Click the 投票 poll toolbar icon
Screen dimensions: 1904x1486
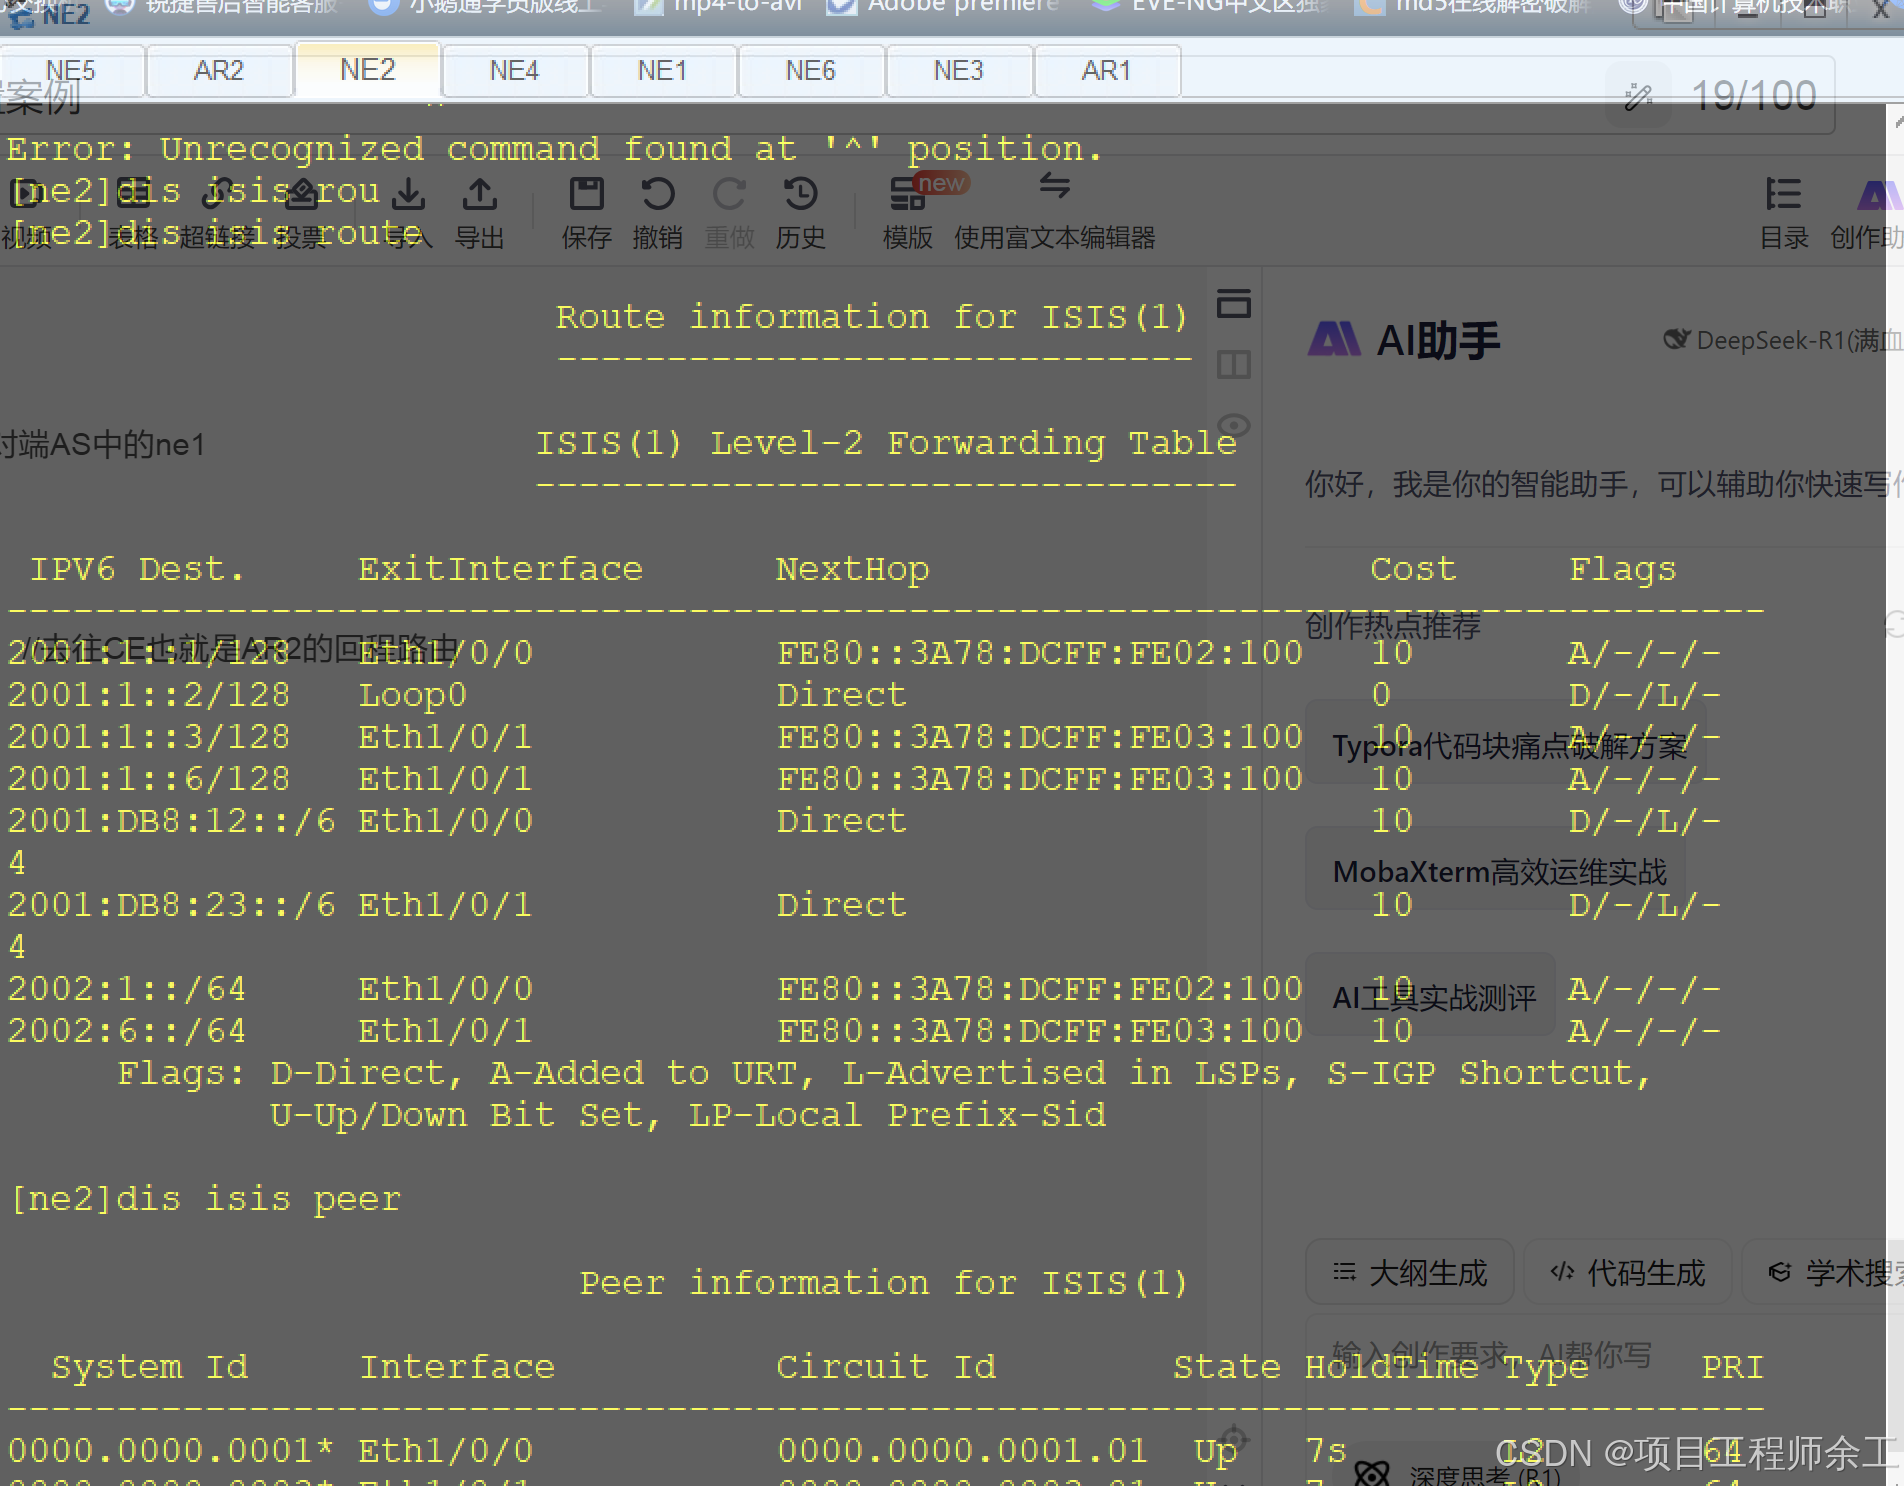301,213
